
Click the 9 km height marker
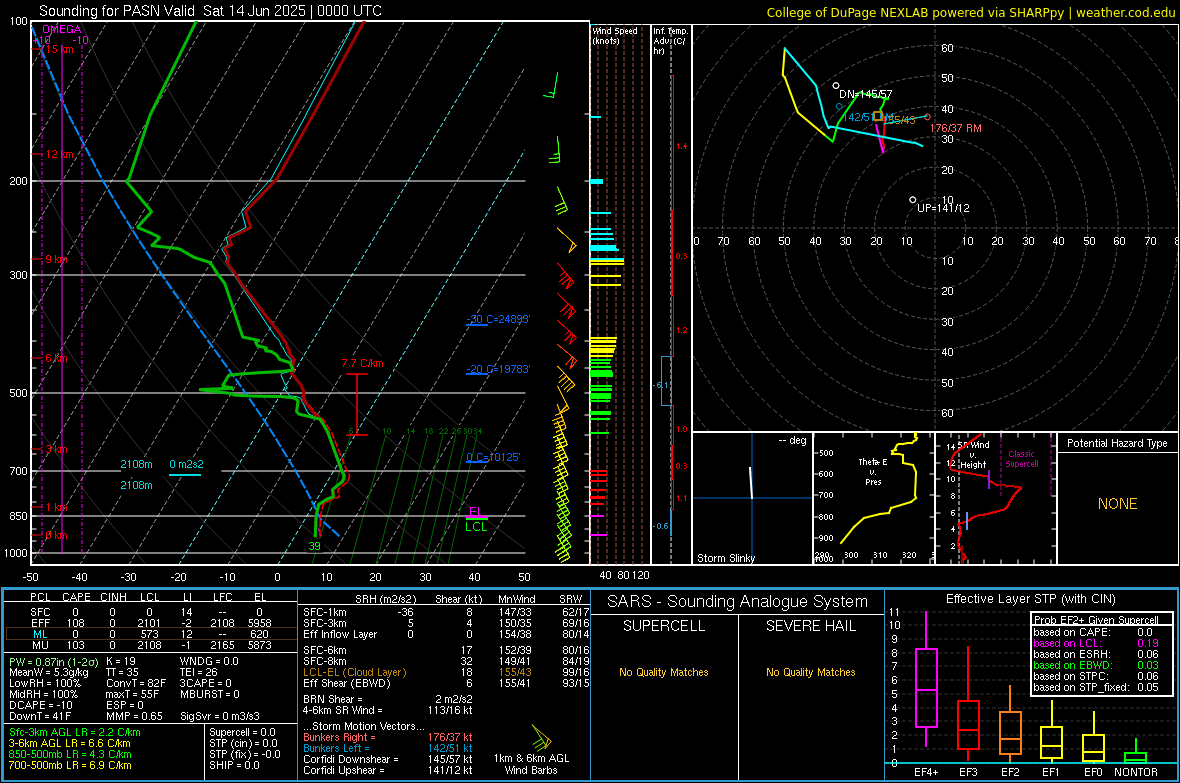pyautogui.click(x=56, y=259)
